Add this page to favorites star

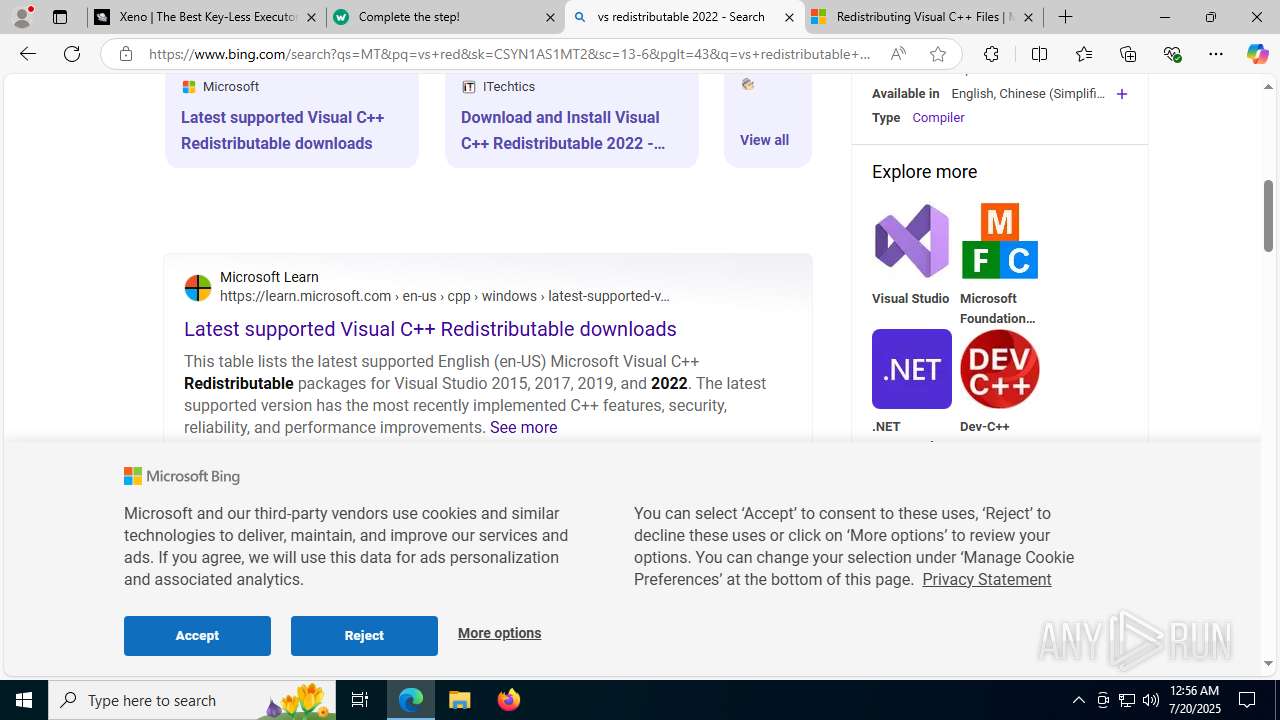(938, 54)
